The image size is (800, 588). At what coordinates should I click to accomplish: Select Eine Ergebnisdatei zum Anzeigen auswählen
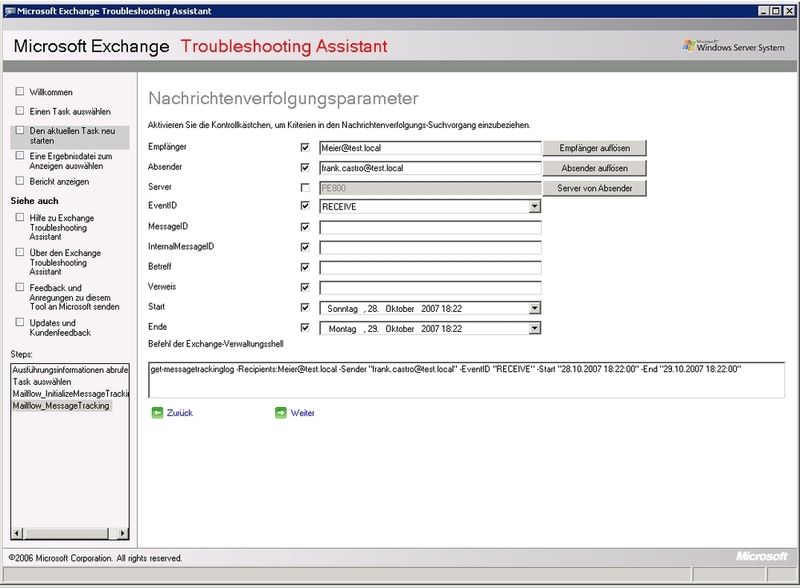(x=70, y=161)
